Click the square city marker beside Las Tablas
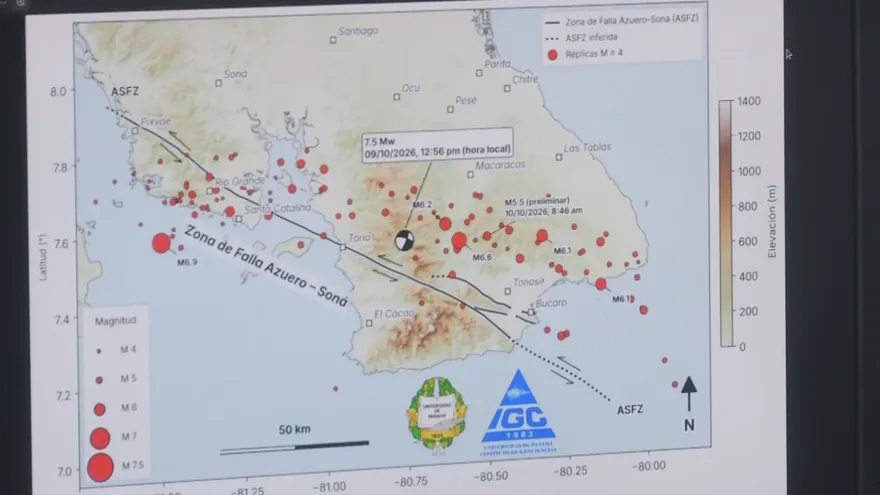 tap(558, 158)
